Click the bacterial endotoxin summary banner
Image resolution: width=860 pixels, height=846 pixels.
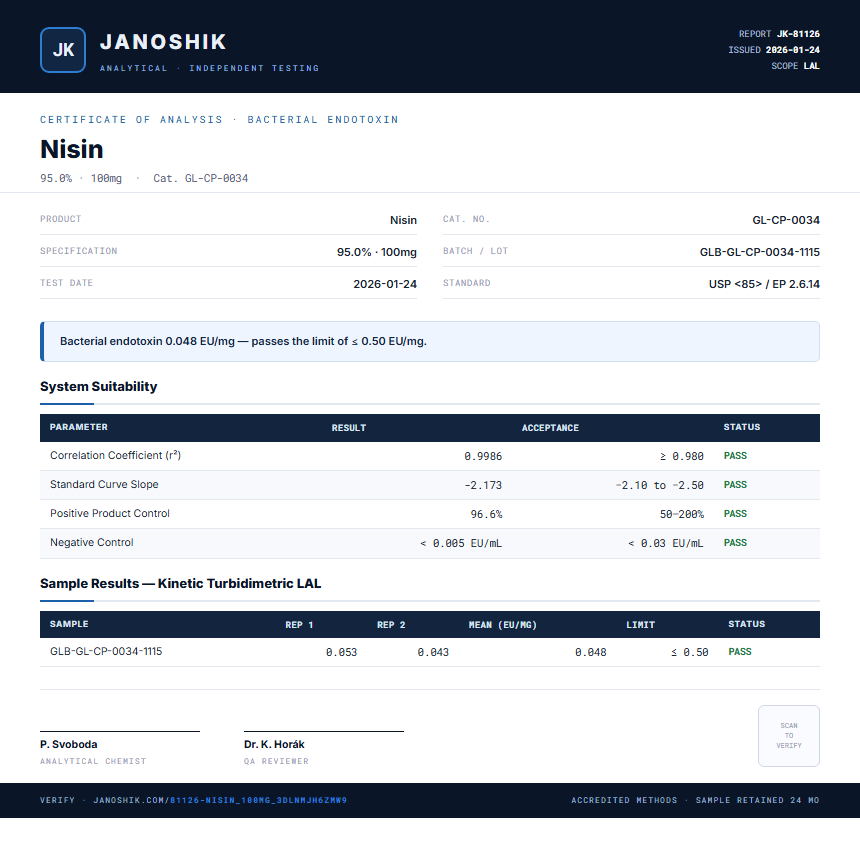[430, 341]
